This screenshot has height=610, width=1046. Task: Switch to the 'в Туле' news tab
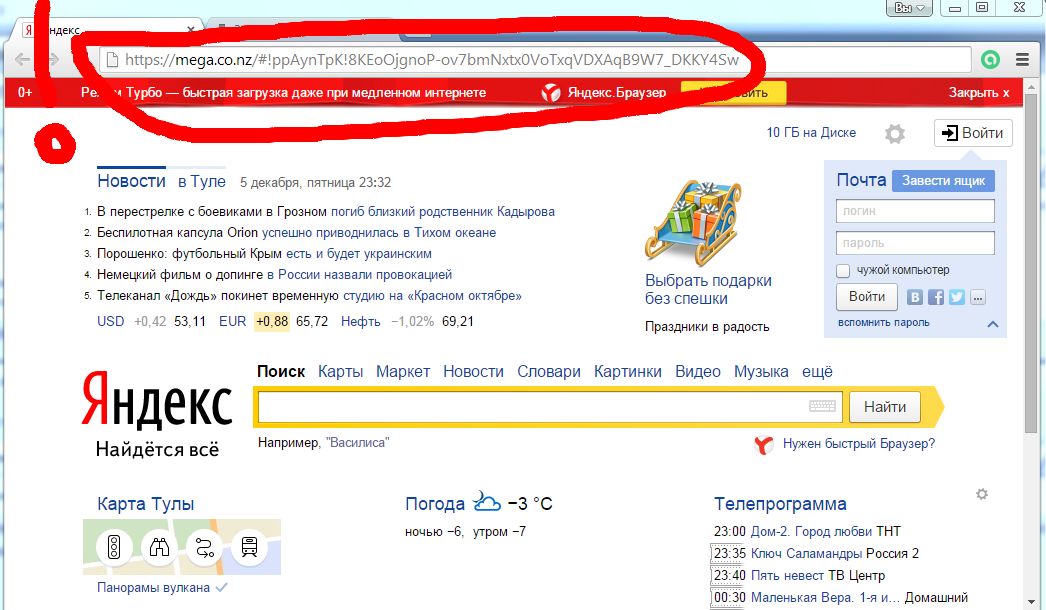point(201,182)
